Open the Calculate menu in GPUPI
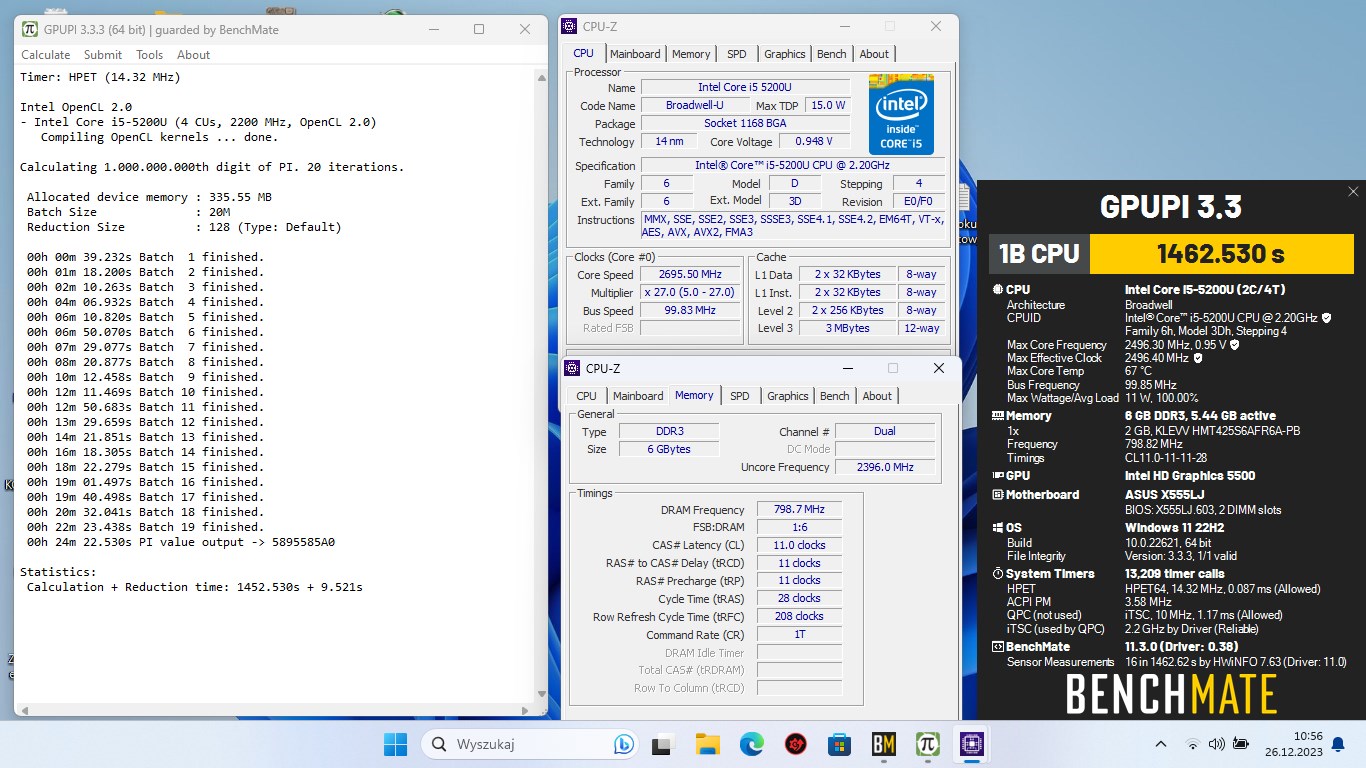1366x768 pixels. (x=46, y=55)
